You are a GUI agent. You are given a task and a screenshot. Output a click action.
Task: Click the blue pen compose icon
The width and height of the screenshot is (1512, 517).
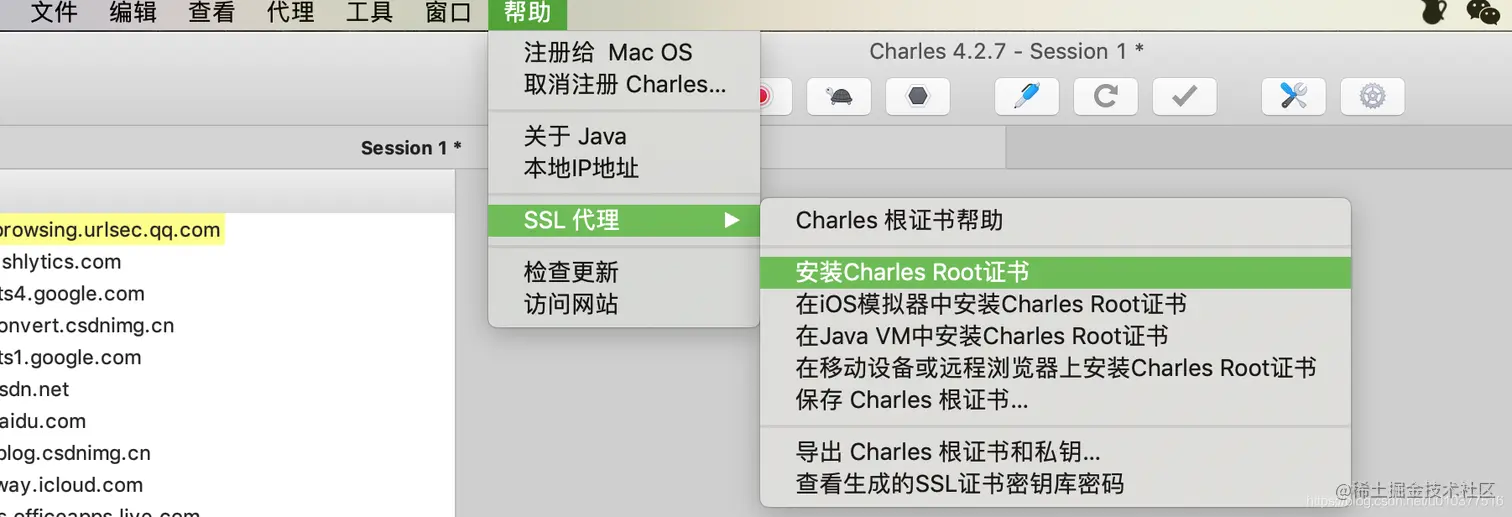point(1027,97)
